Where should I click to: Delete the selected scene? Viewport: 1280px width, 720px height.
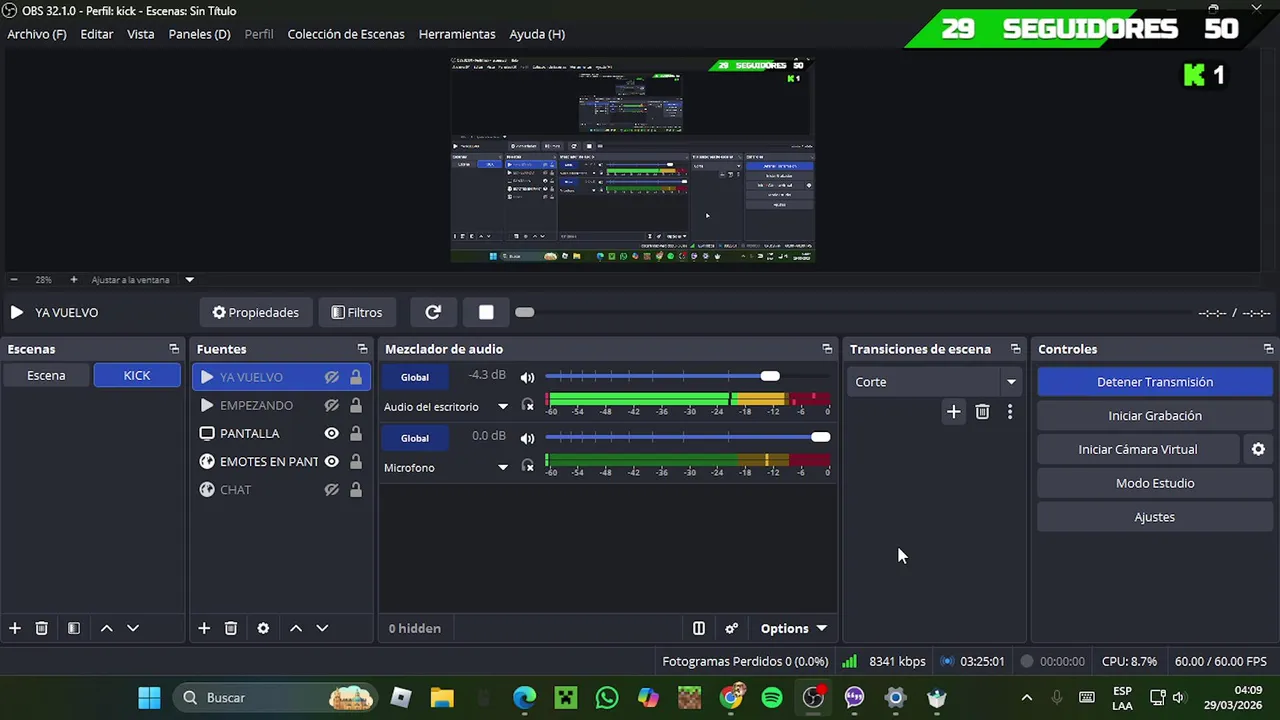click(42, 628)
